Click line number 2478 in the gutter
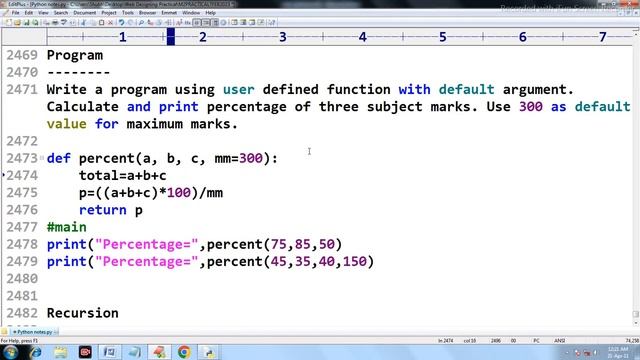Image resolution: width=640 pixels, height=360 pixels. click(22, 244)
